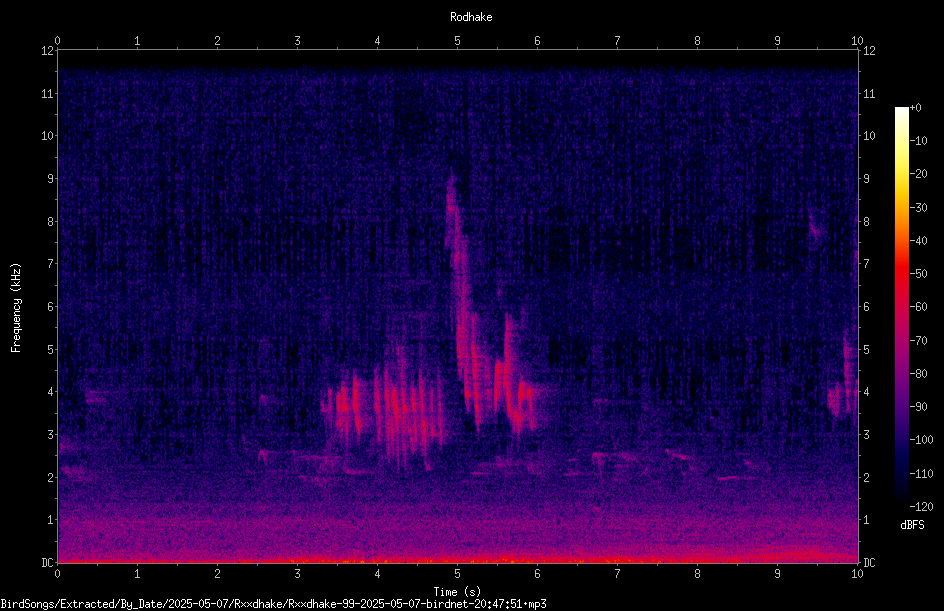Click the 3 second tick on top axis
The width and height of the screenshot is (944, 611).
coord(297,40)
